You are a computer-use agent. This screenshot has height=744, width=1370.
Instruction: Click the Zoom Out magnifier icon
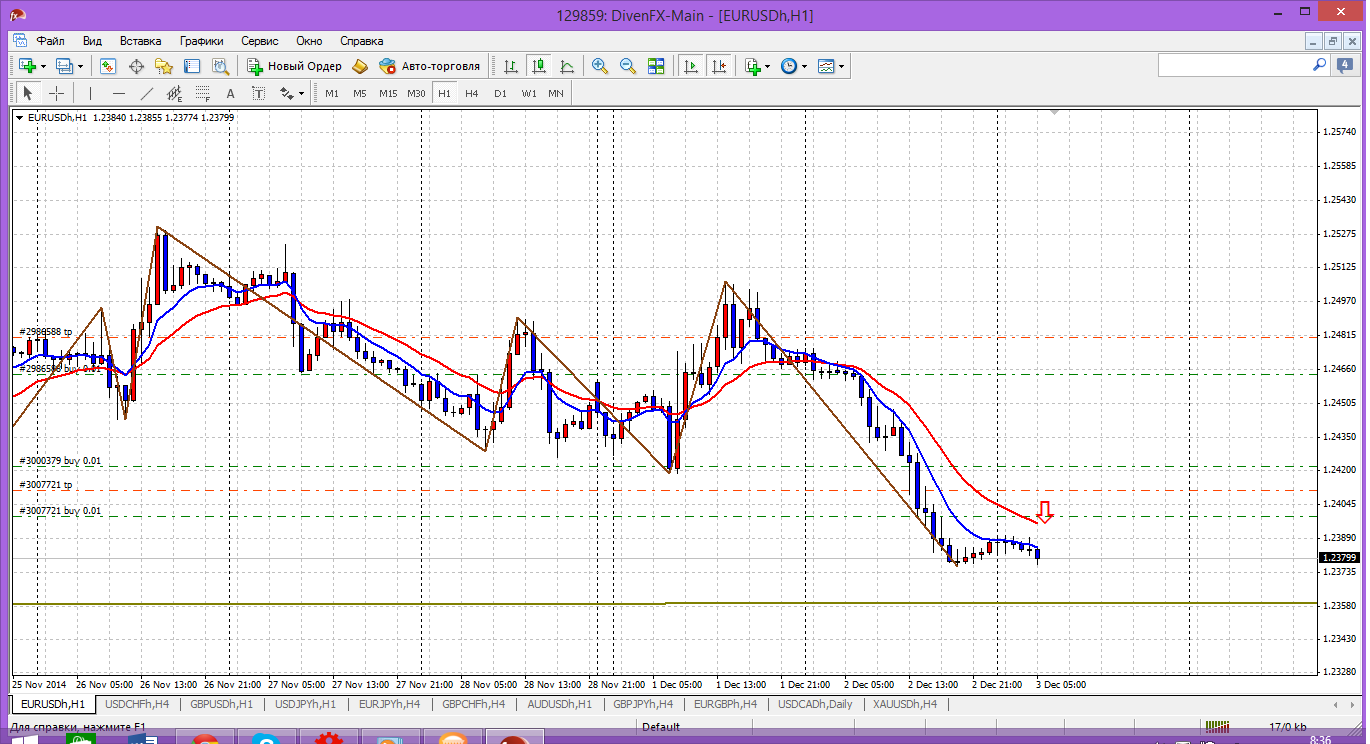628,66
